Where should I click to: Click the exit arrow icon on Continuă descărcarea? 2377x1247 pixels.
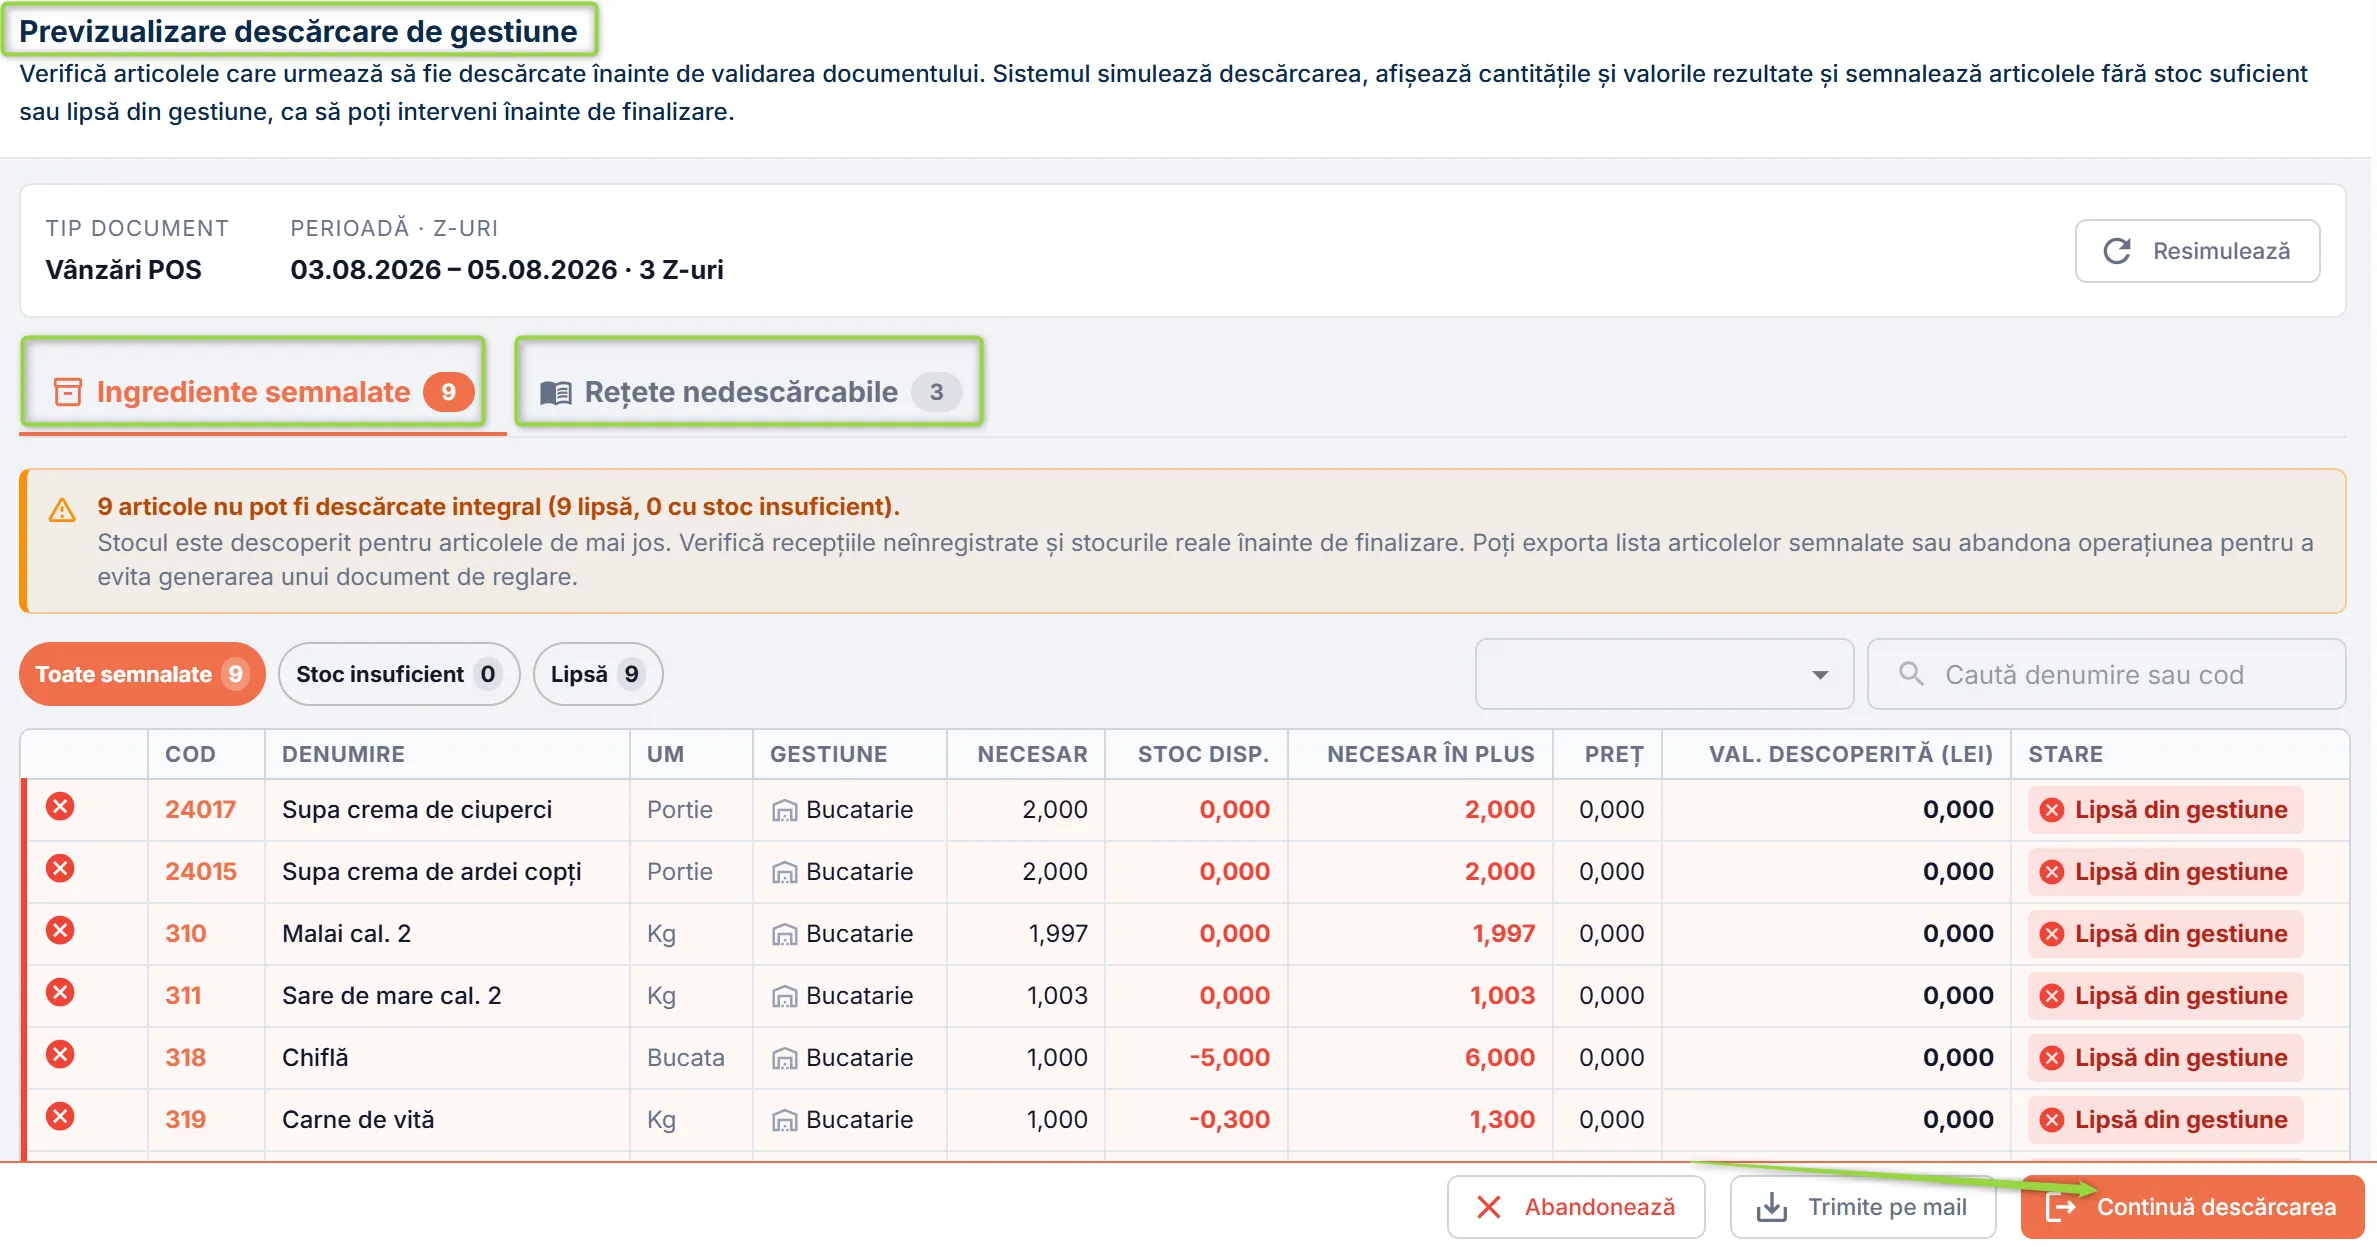point(2061,1207)
